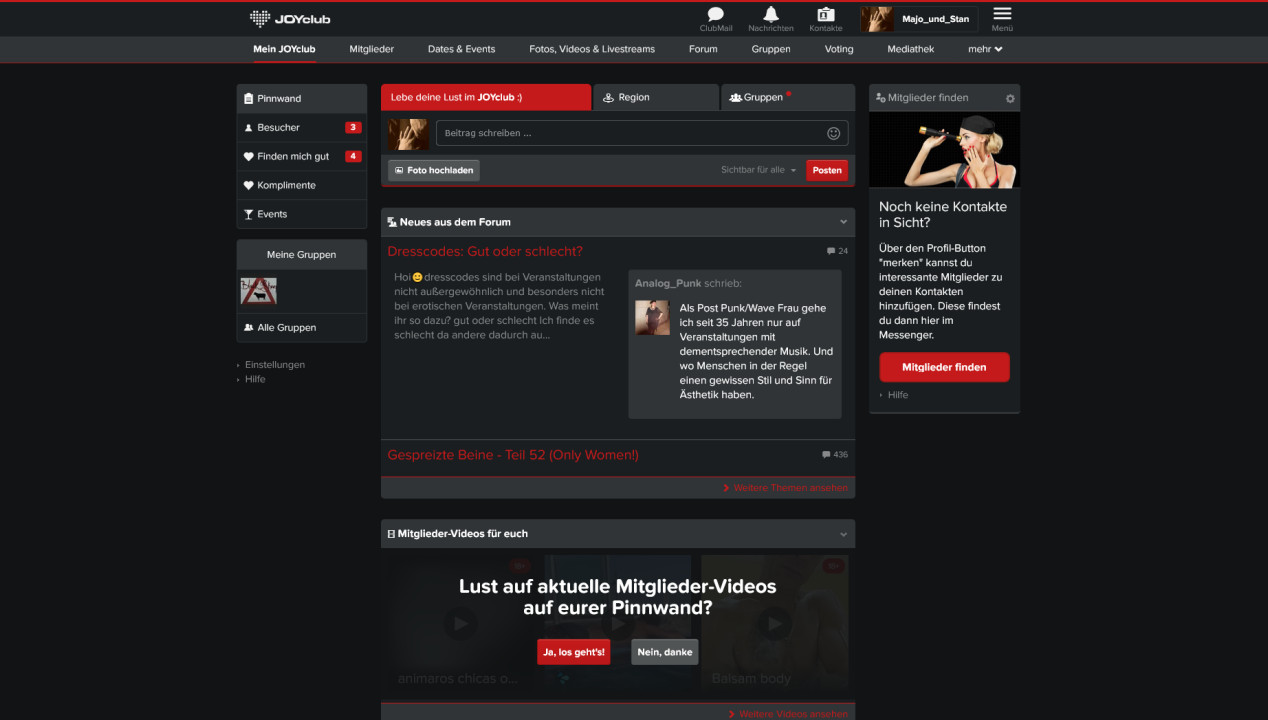Viewport: 1268px width, 720px height.
Task: Click the 'Ja, los geht's!' button
Action: 573,652
